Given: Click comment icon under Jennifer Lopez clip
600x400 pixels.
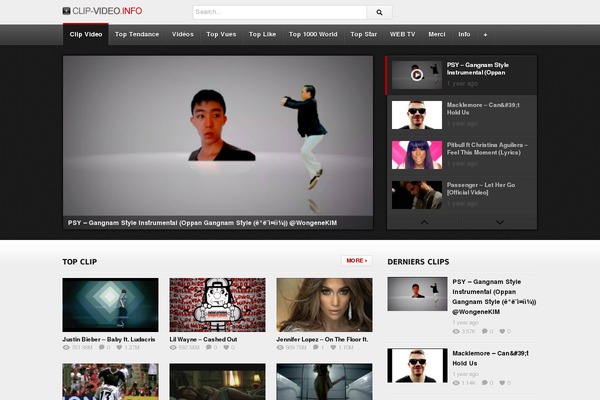Looking at the screenshot, I should pyautogui.click(x=316, y=348).
